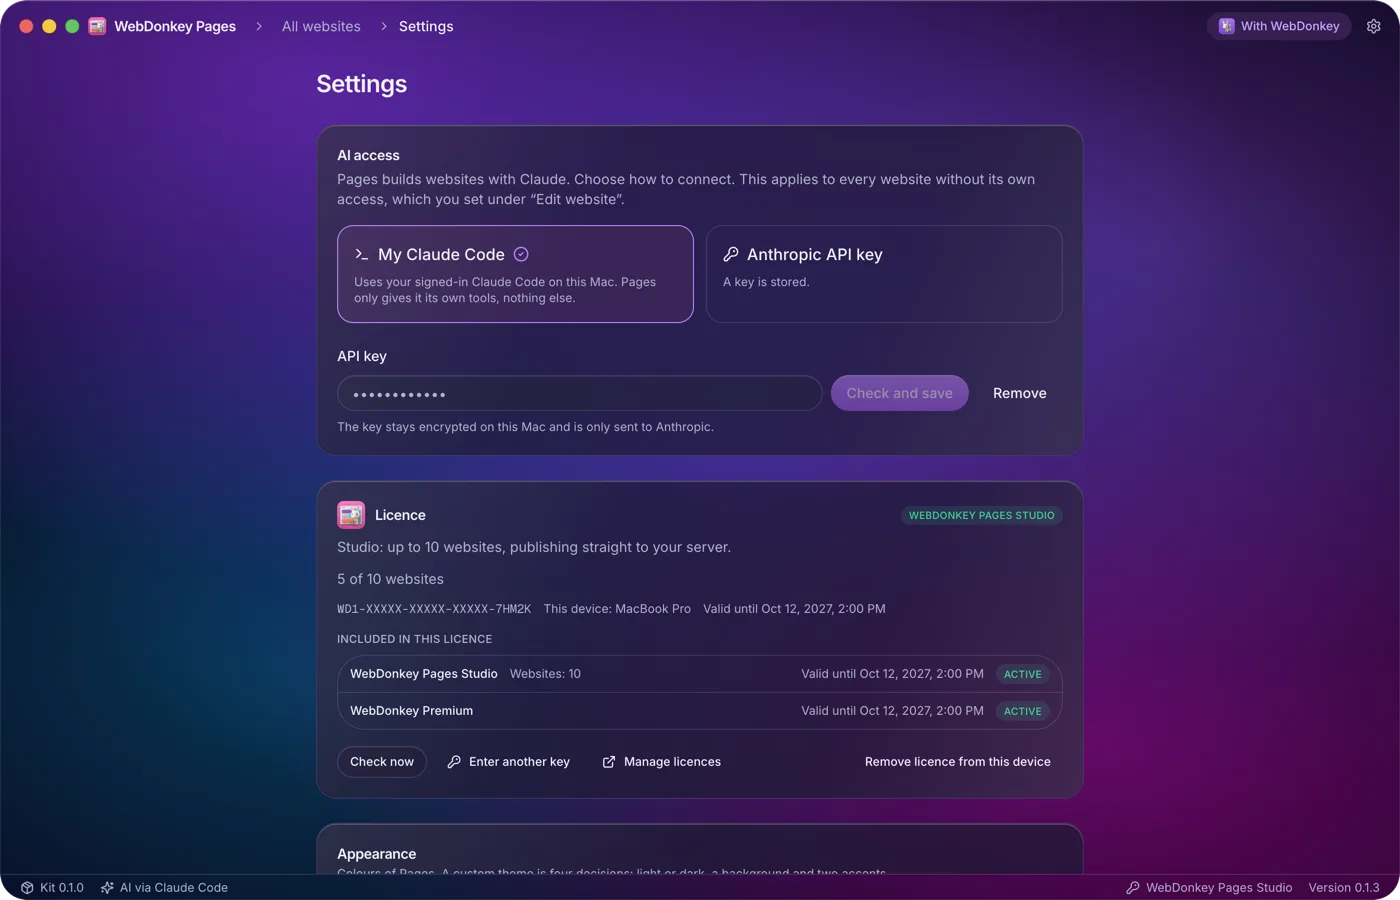The width and height of the screenshot is (1400, 900).
Task: Select the My Claude Code access option
Action: pyautogui.click(x=515, y=274)
